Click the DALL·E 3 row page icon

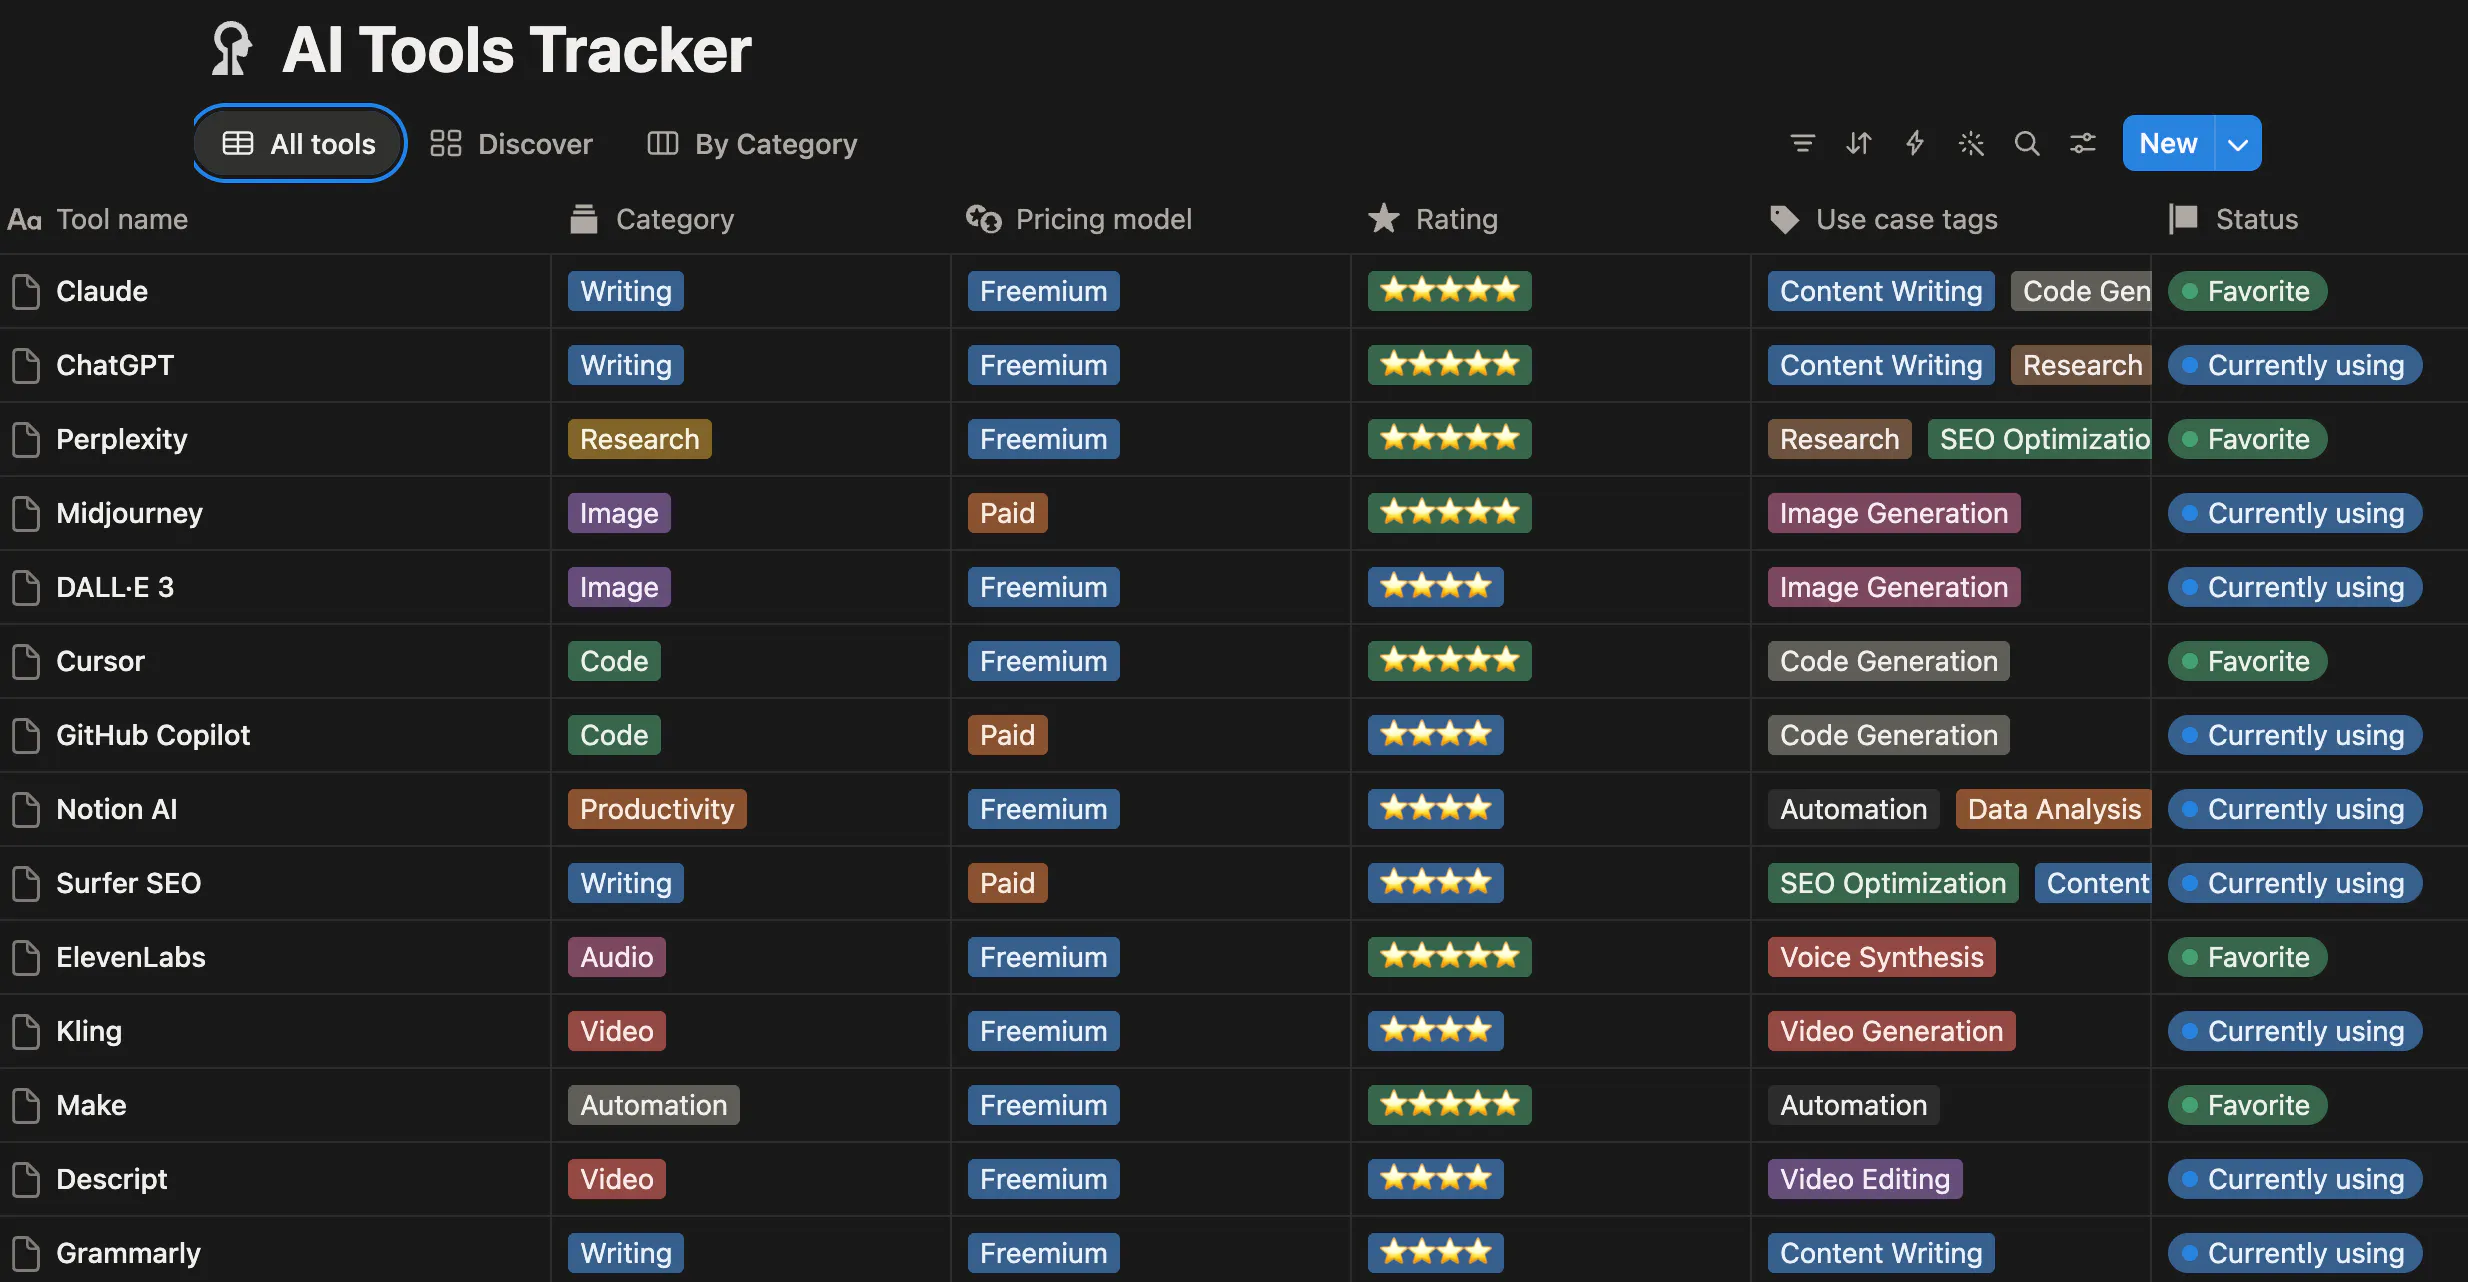coord(26,587)
